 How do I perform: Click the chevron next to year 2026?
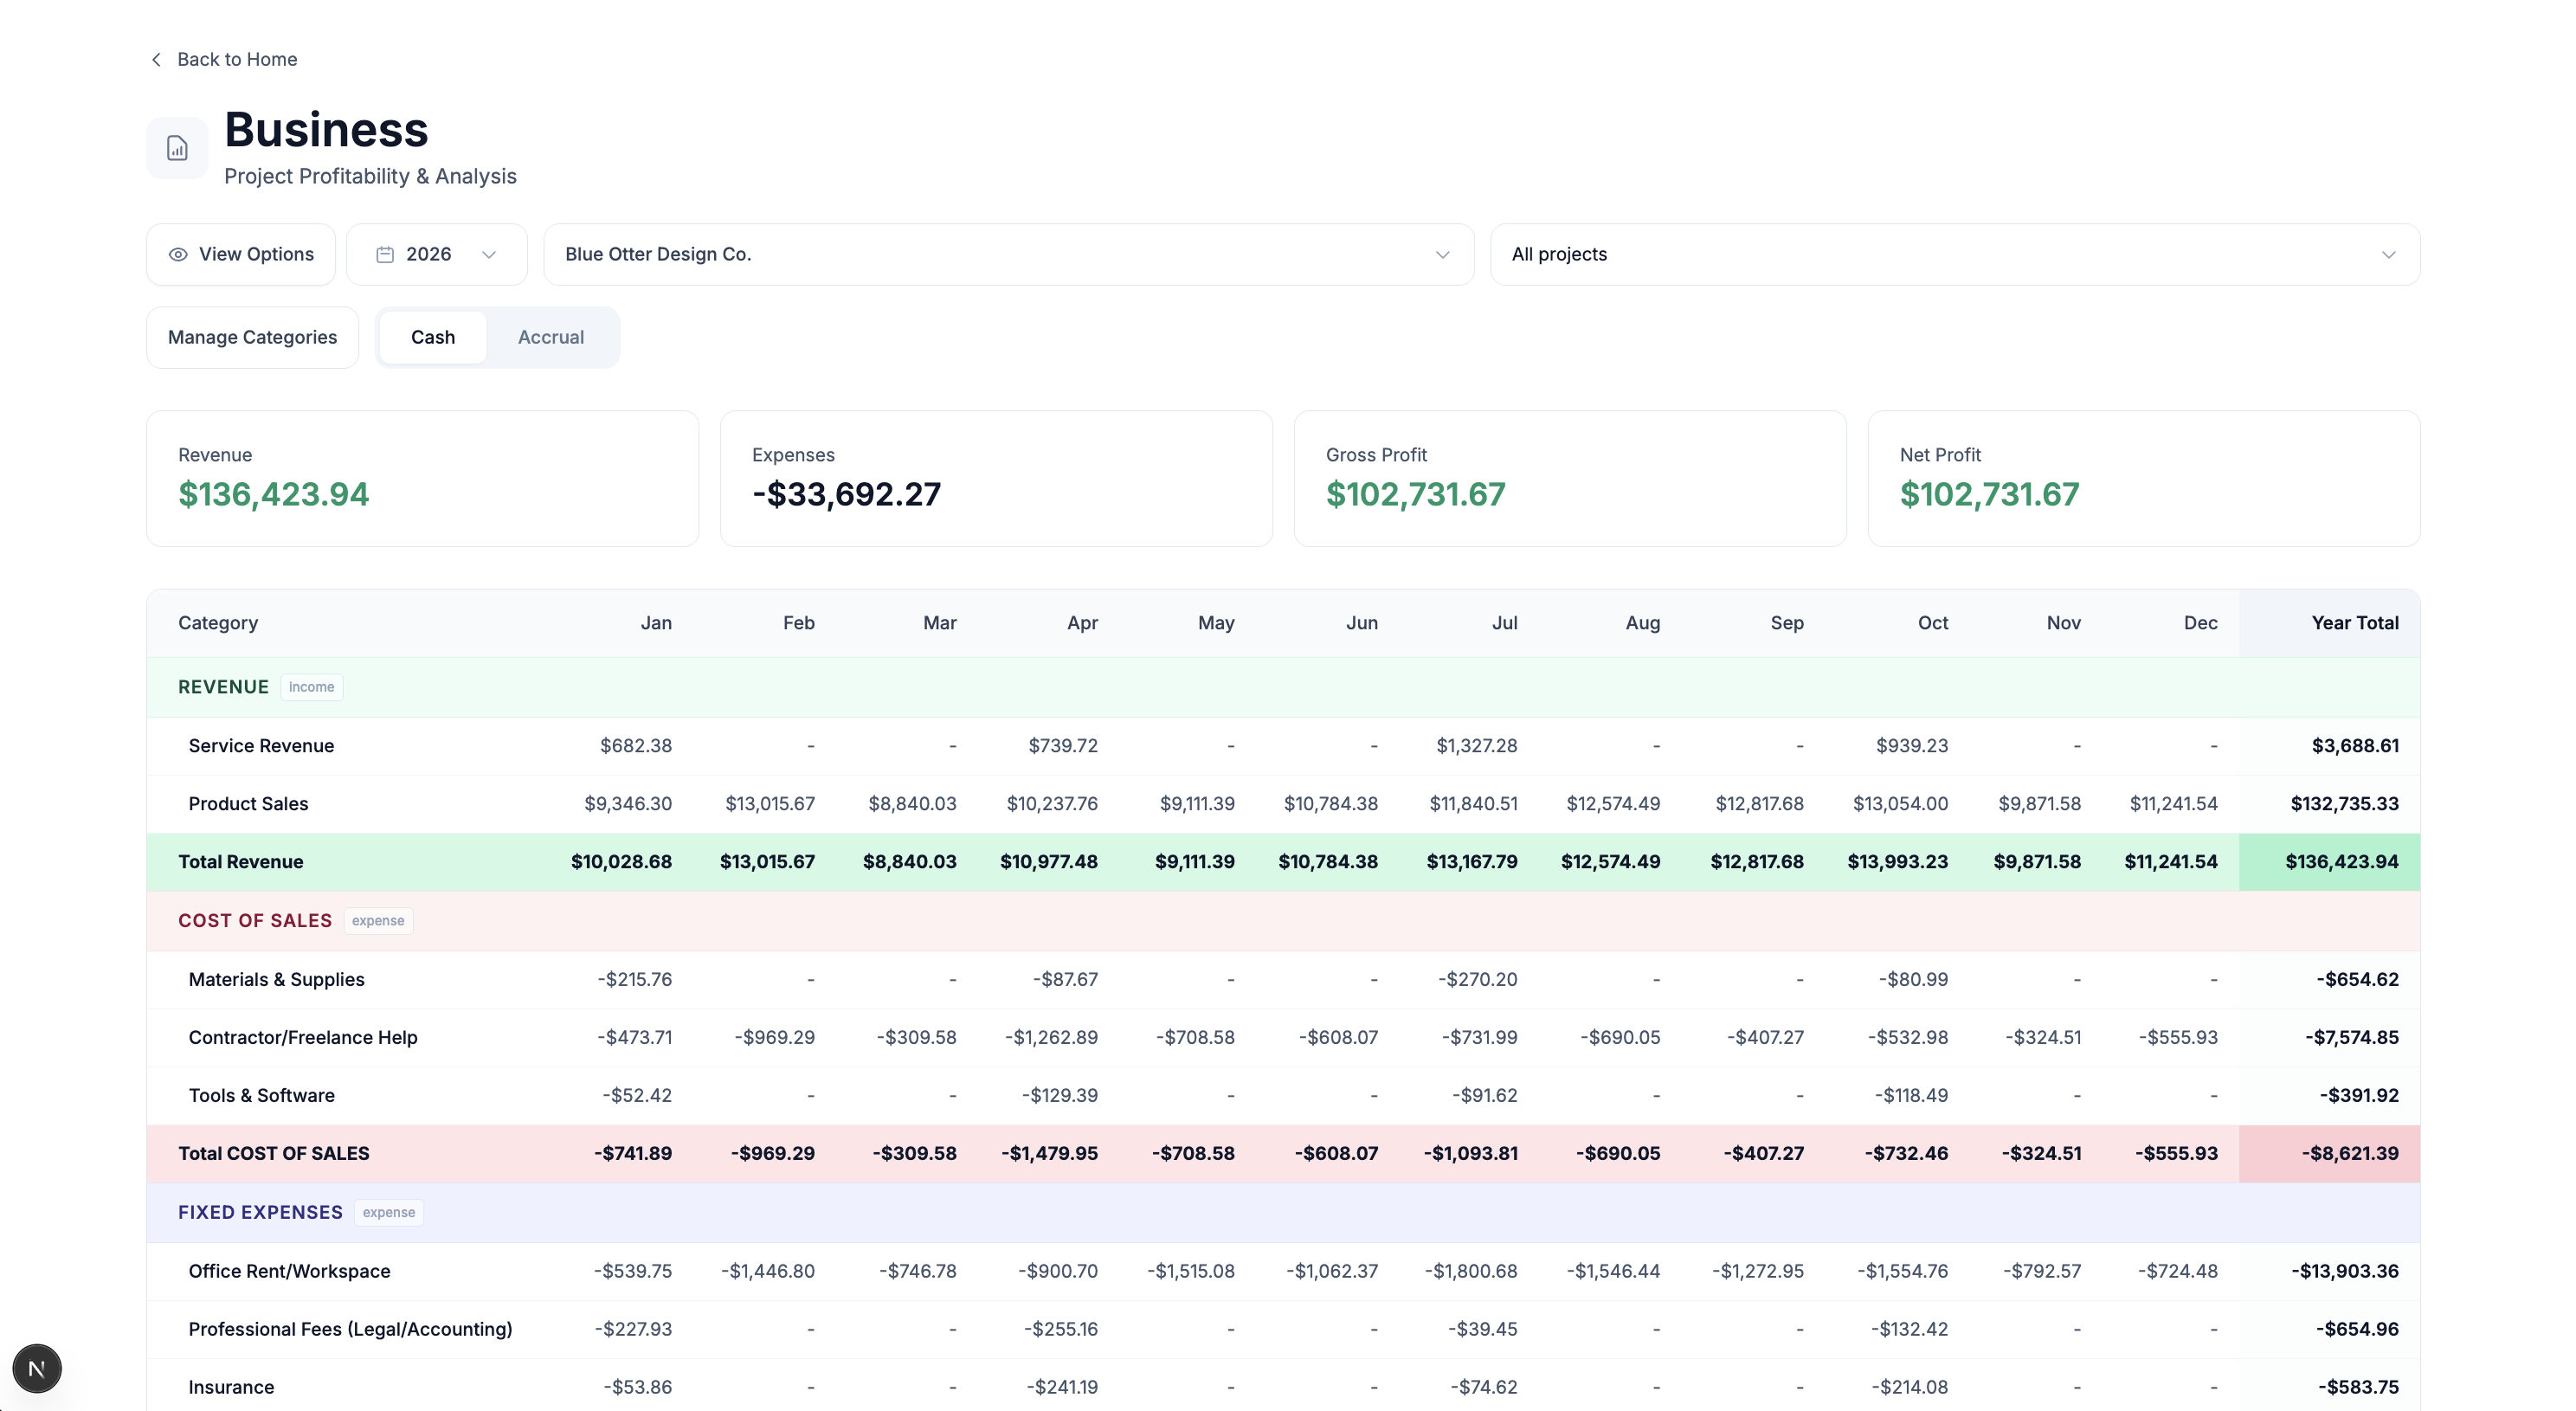click(489, 255)
